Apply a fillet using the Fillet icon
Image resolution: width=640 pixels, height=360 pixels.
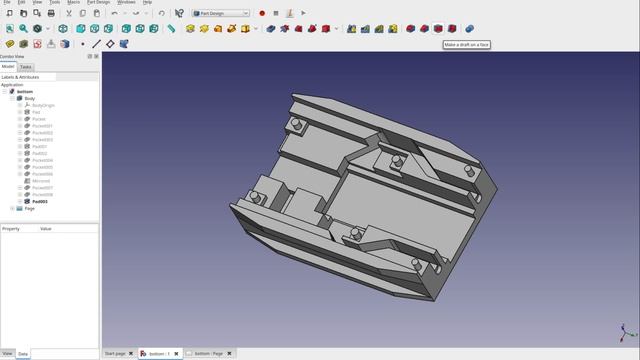[411, 29]
